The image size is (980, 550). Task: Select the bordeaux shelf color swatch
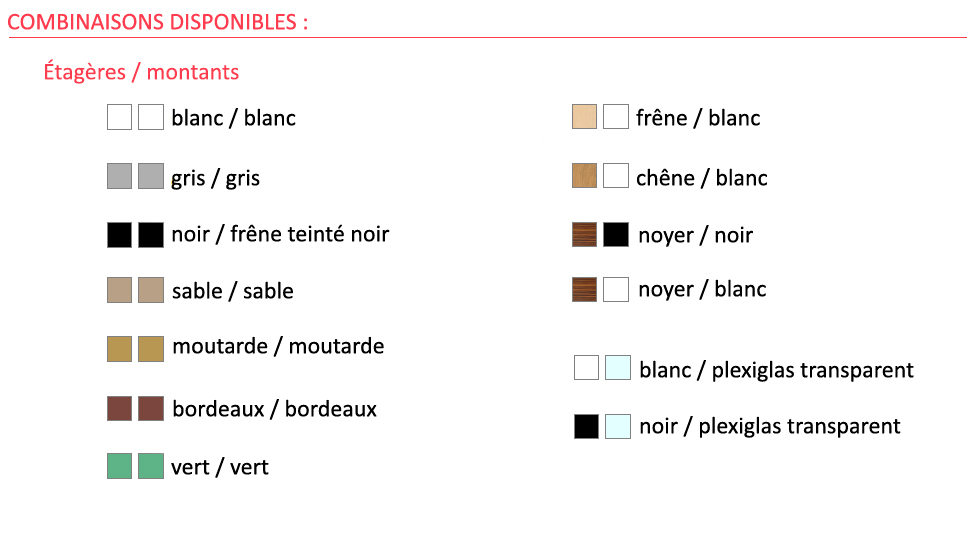coord(120,409)
